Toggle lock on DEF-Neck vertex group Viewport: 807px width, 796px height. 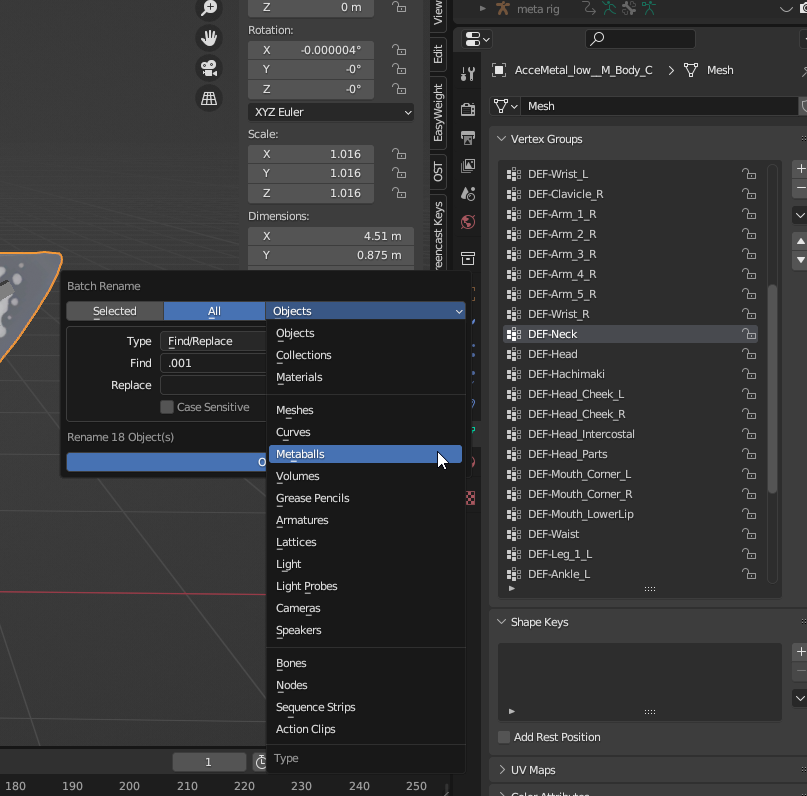(x=749, y=334)
